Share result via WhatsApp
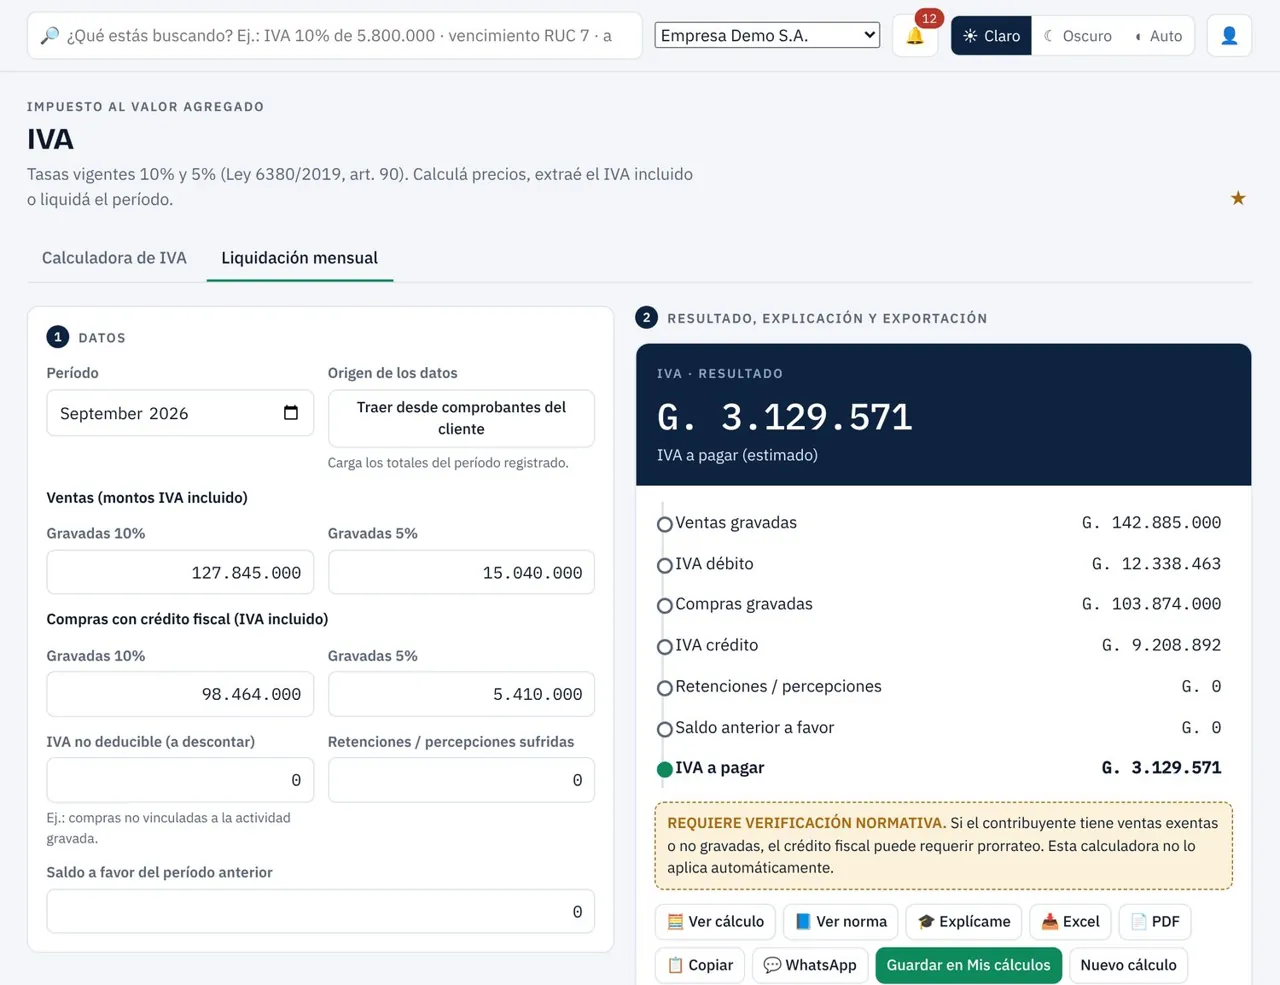This screenshot has width=1280, height=985. 810,965
